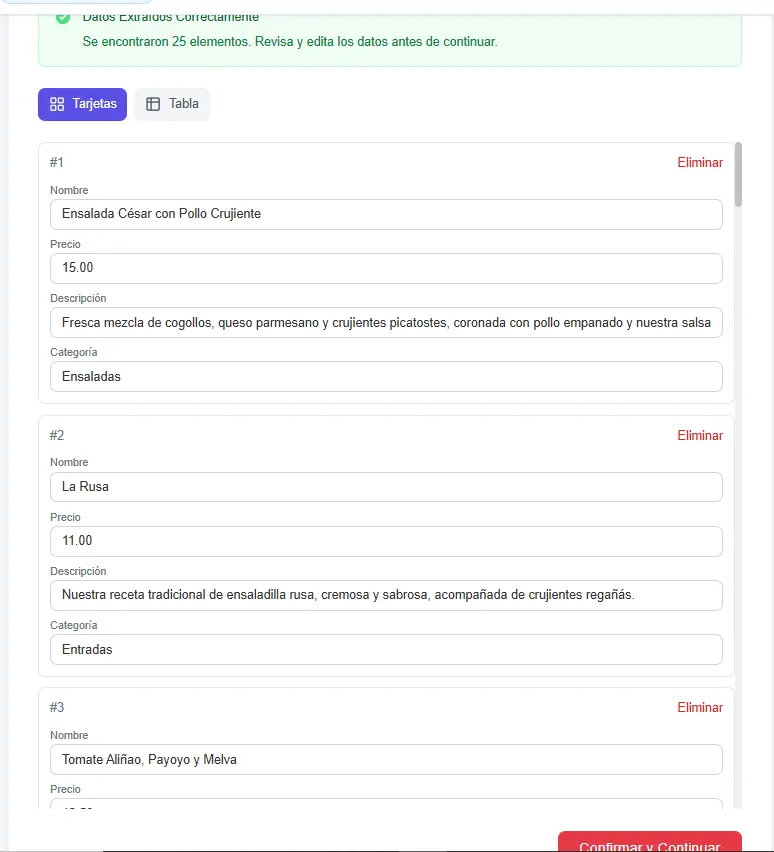Screen dimensions: 774x852
Task: Delete item #2 with Eliminar
Action: coord(699,435)
